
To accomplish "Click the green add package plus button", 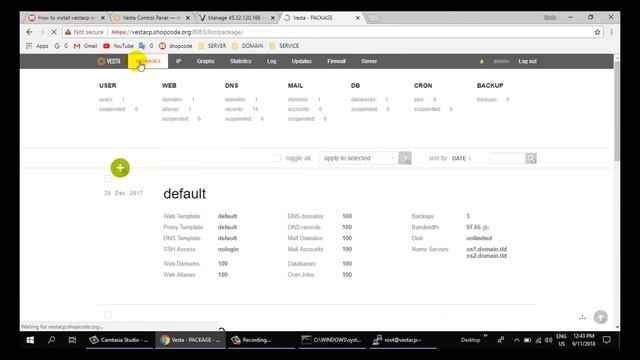I will click(x=120, y=168).
